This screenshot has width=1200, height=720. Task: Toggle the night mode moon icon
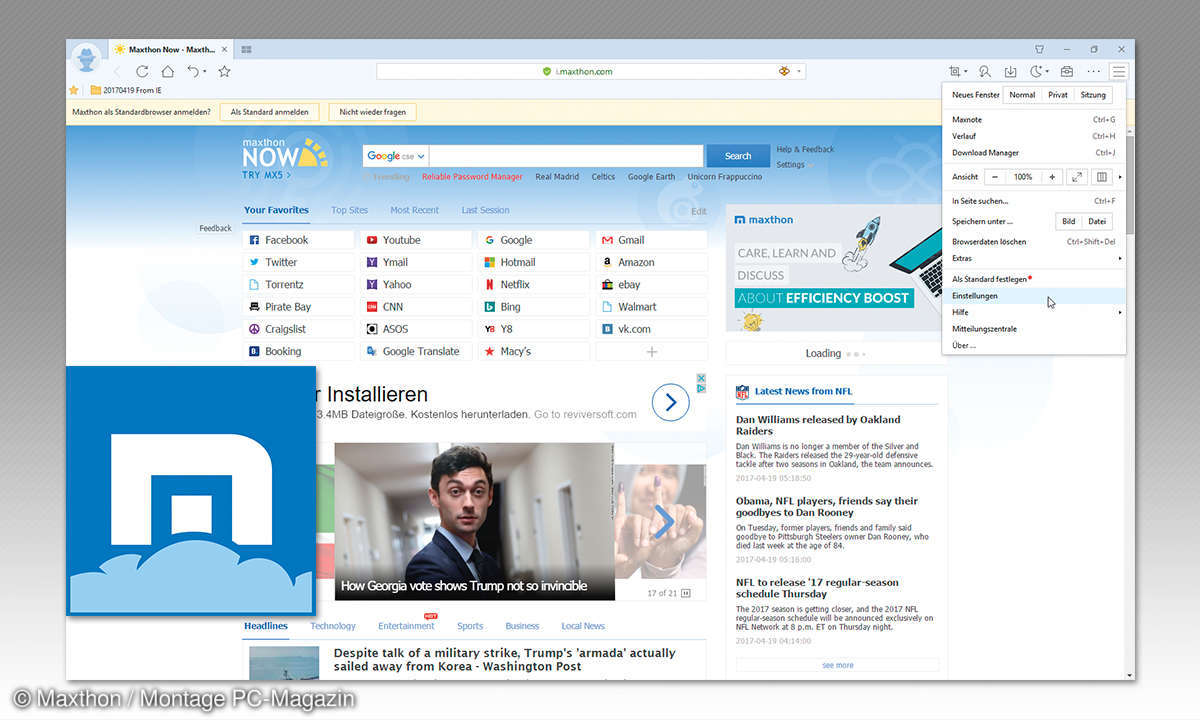[x=1036, y=71]
